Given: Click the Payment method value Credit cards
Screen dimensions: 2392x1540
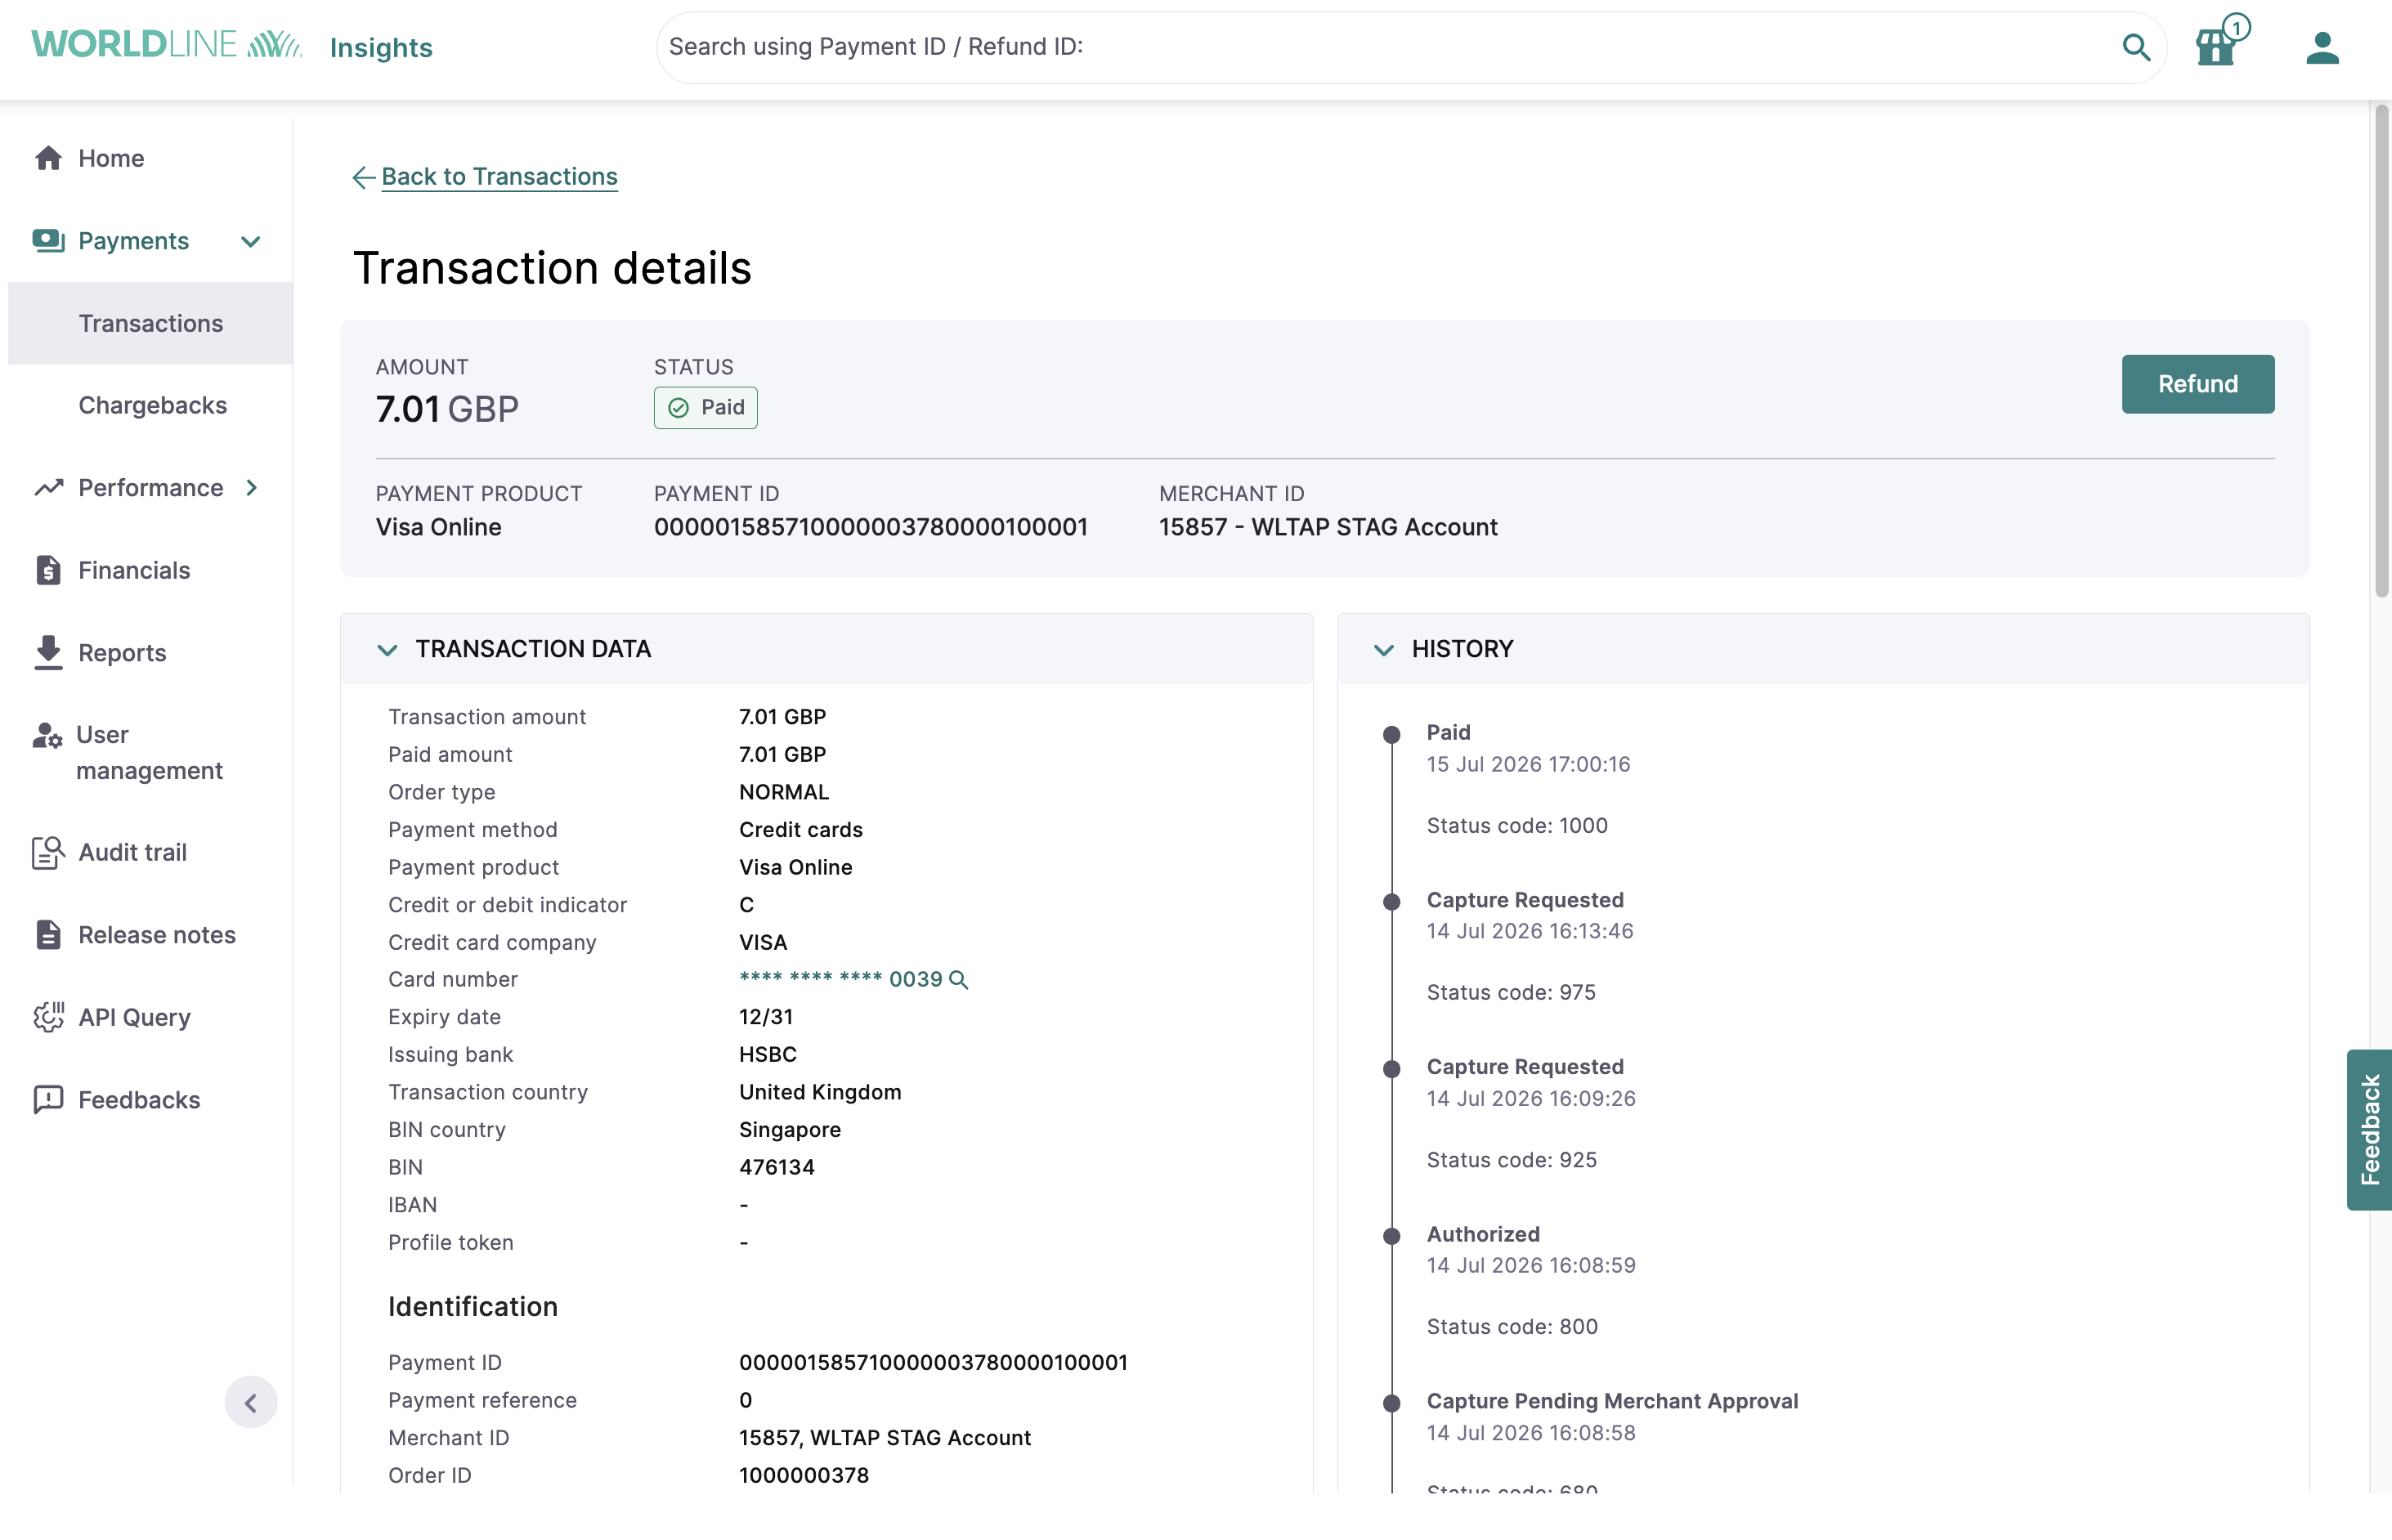Looking at the screenshot, I should pyautogui.click(x=800, y=830).
